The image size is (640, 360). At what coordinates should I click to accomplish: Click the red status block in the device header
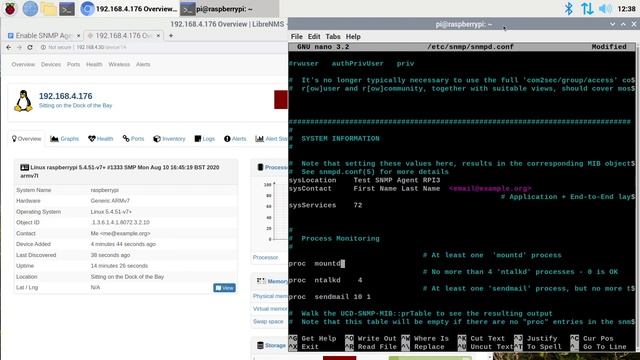tap(281, 100)
